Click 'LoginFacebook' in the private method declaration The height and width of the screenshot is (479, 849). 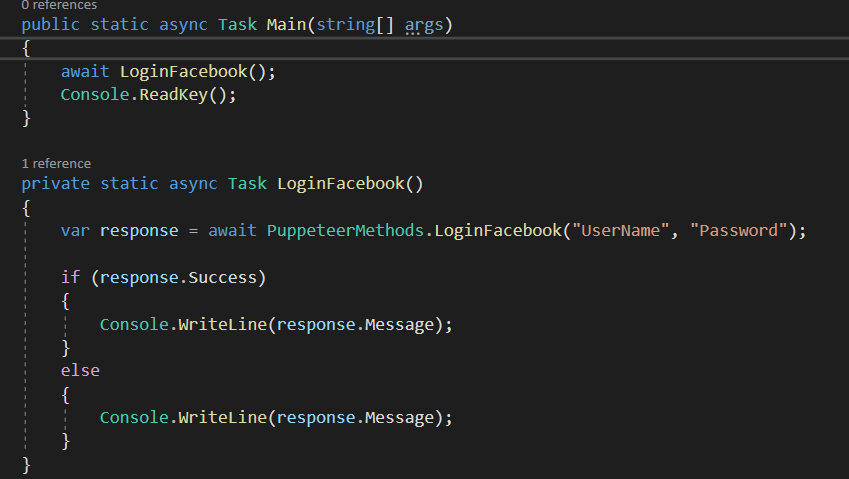tap(341, 183)
